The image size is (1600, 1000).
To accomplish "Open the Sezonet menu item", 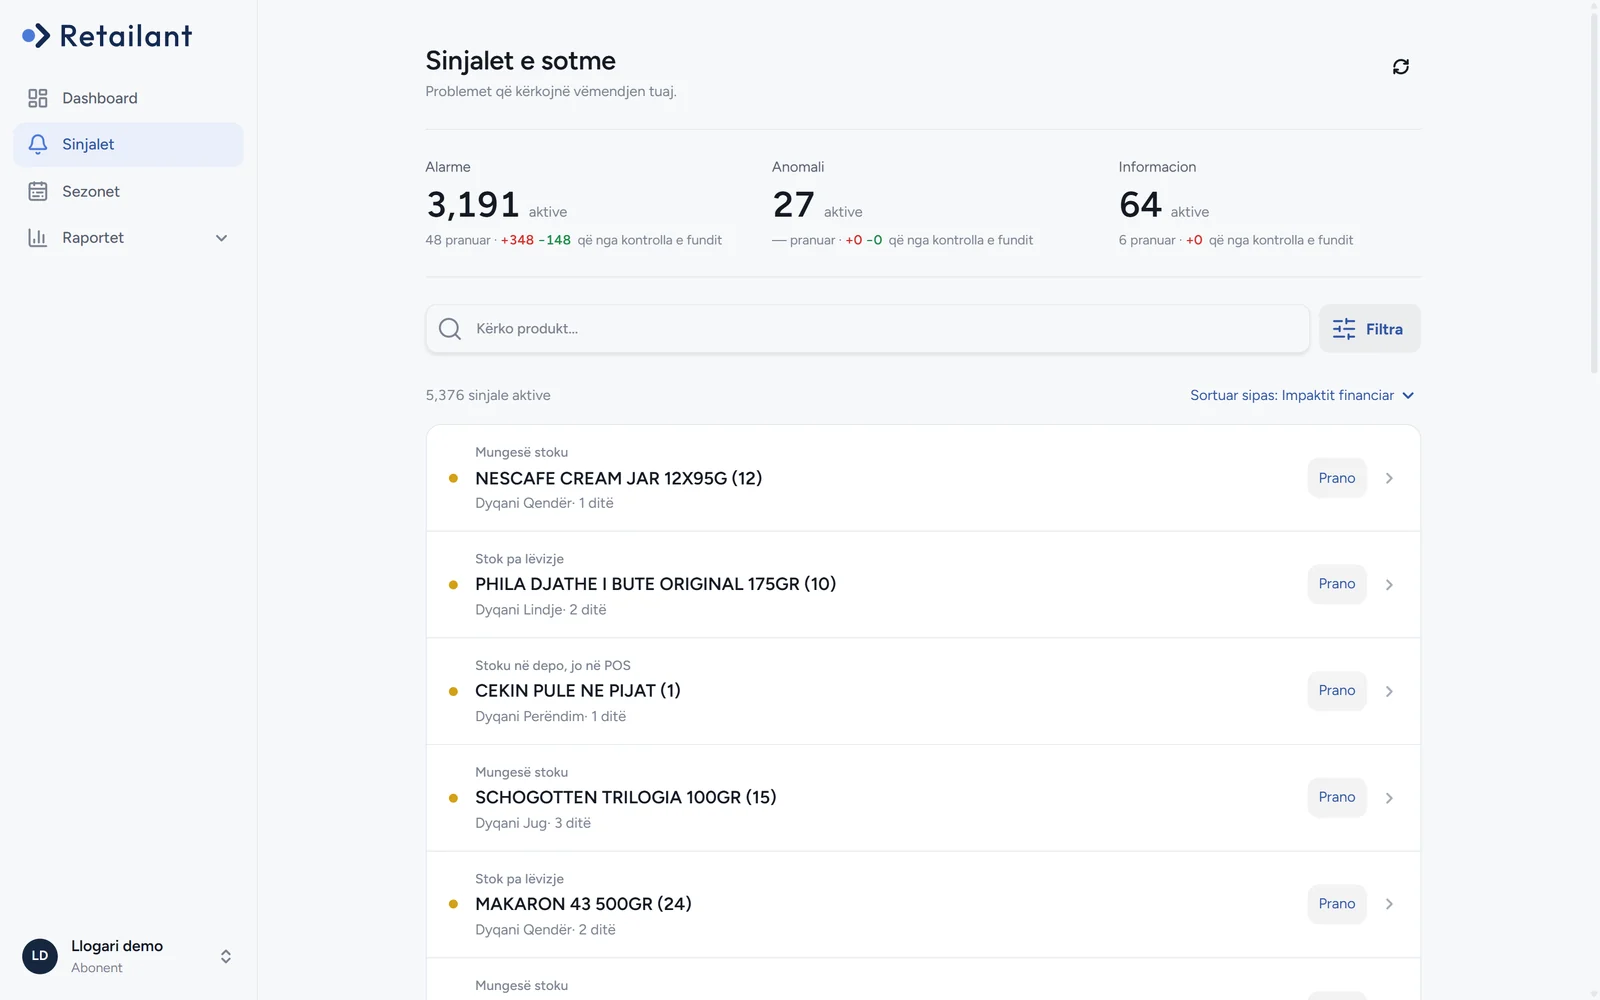I will 128,191.
